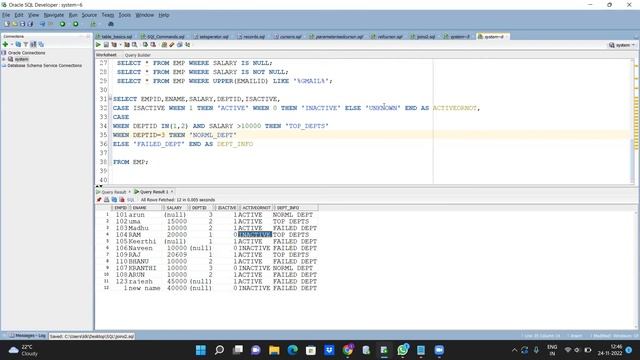Select the first Query Result tab
640x360 pixels.
pyautogui.click(x=111, y=192)
